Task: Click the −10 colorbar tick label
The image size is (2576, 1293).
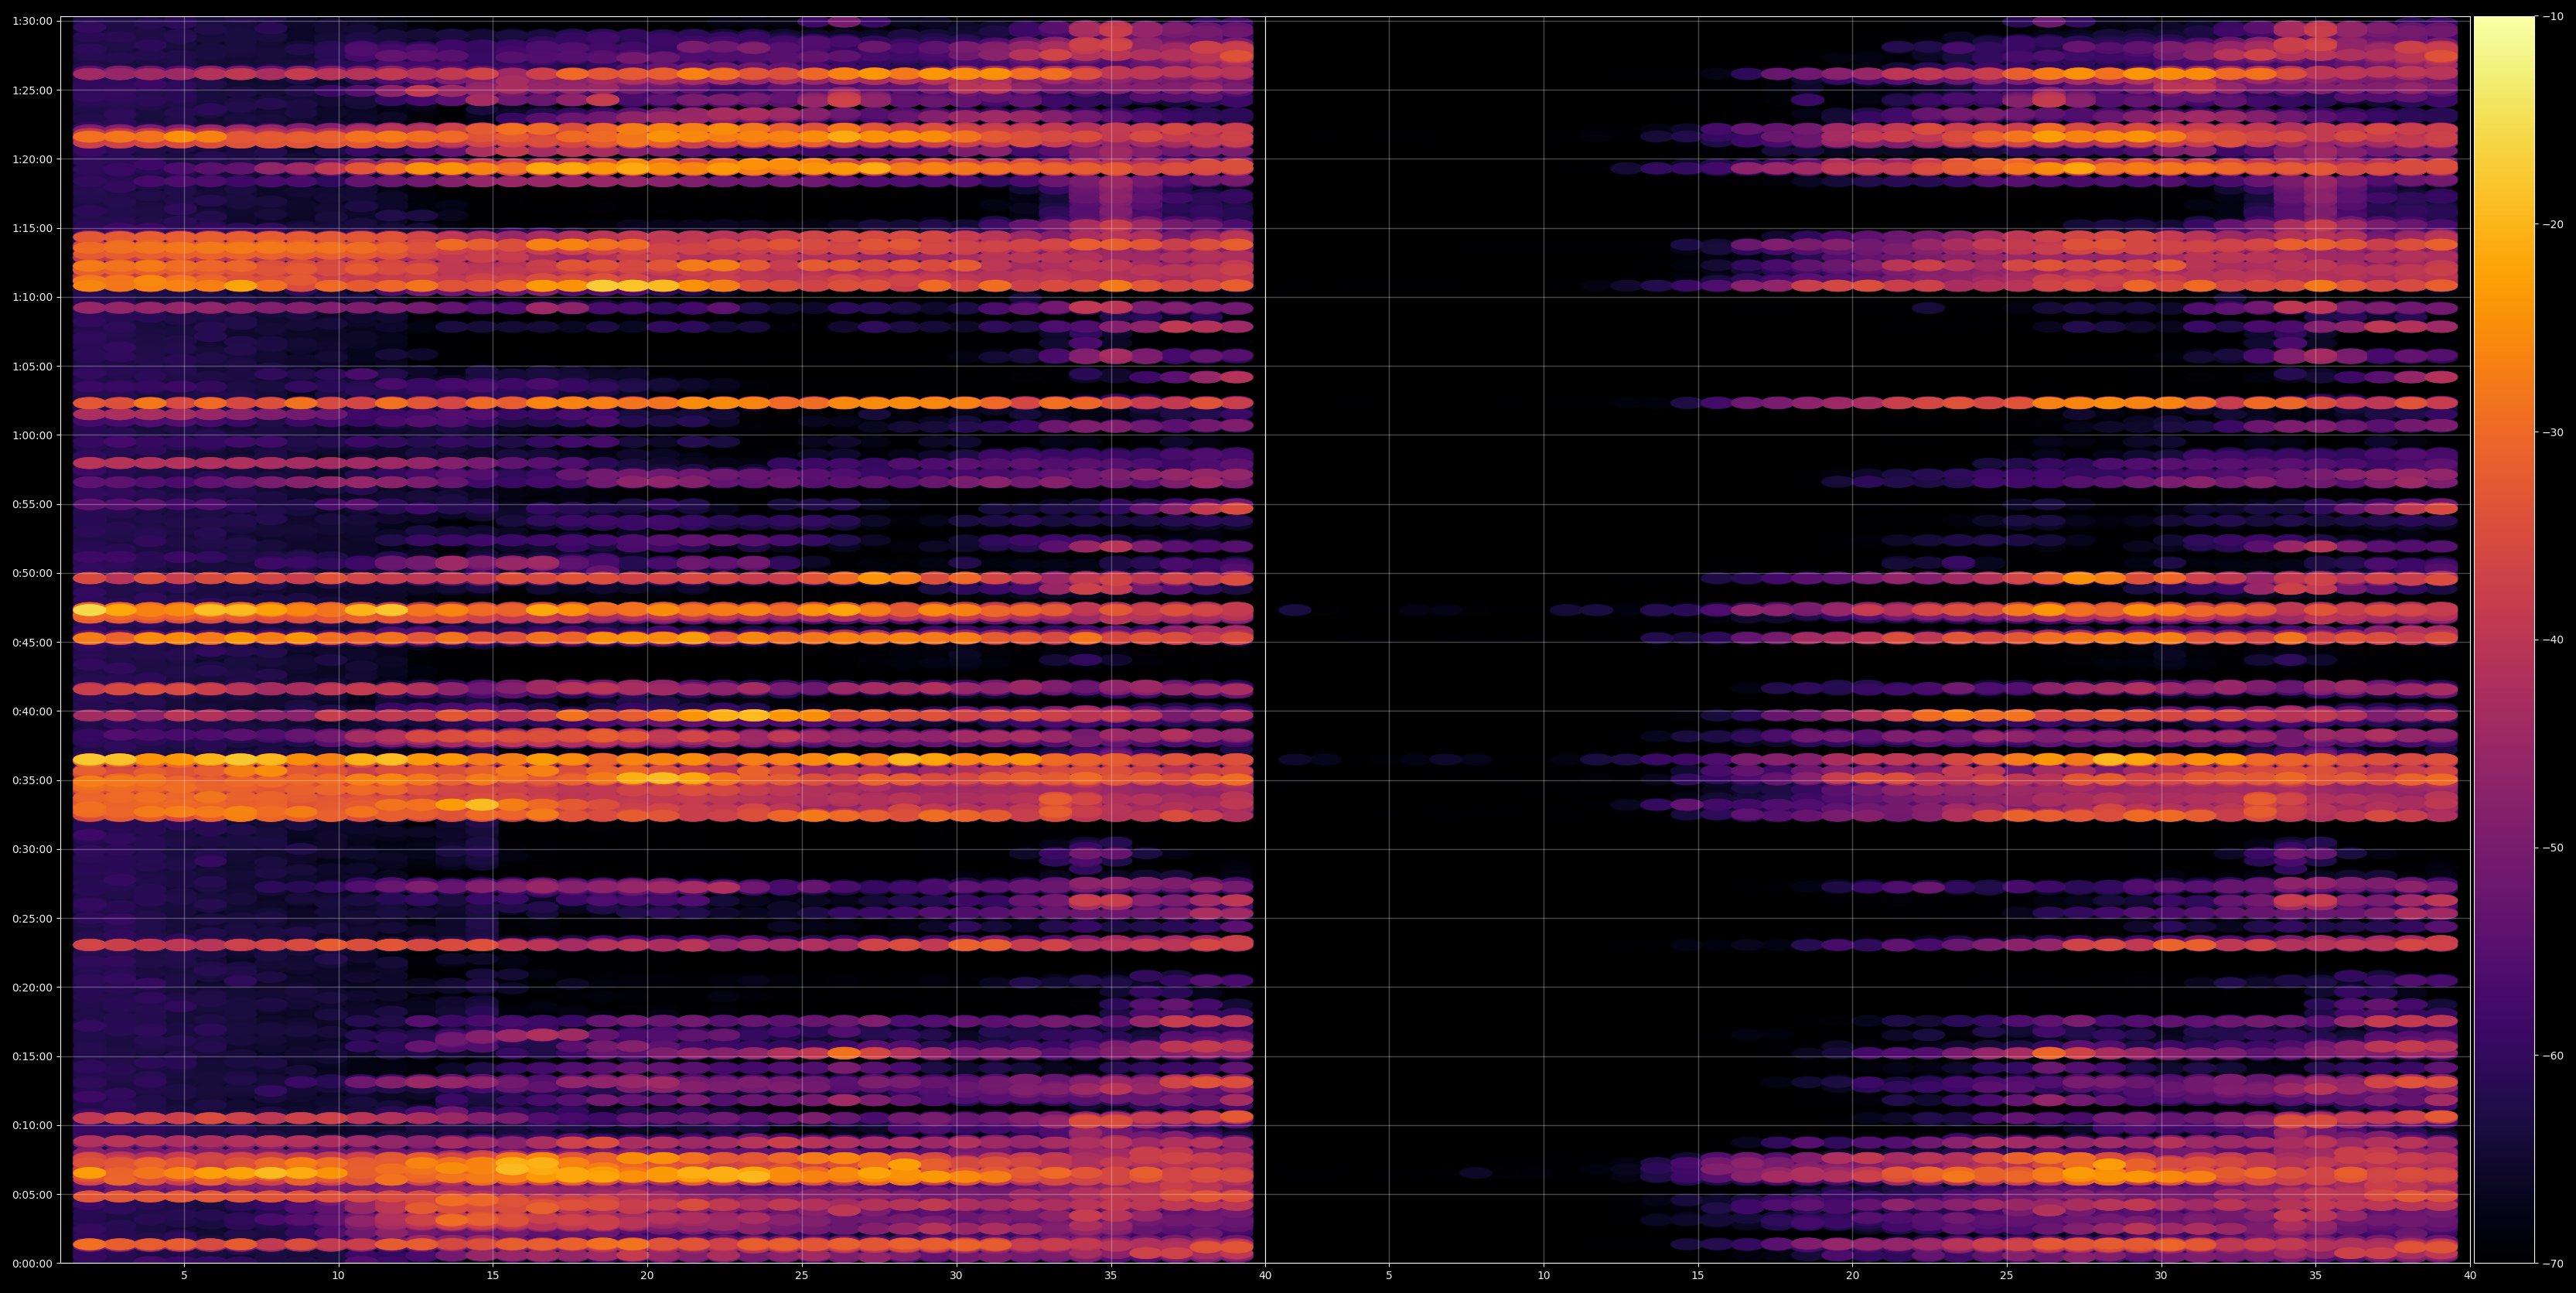Action: coord(2552,16)
